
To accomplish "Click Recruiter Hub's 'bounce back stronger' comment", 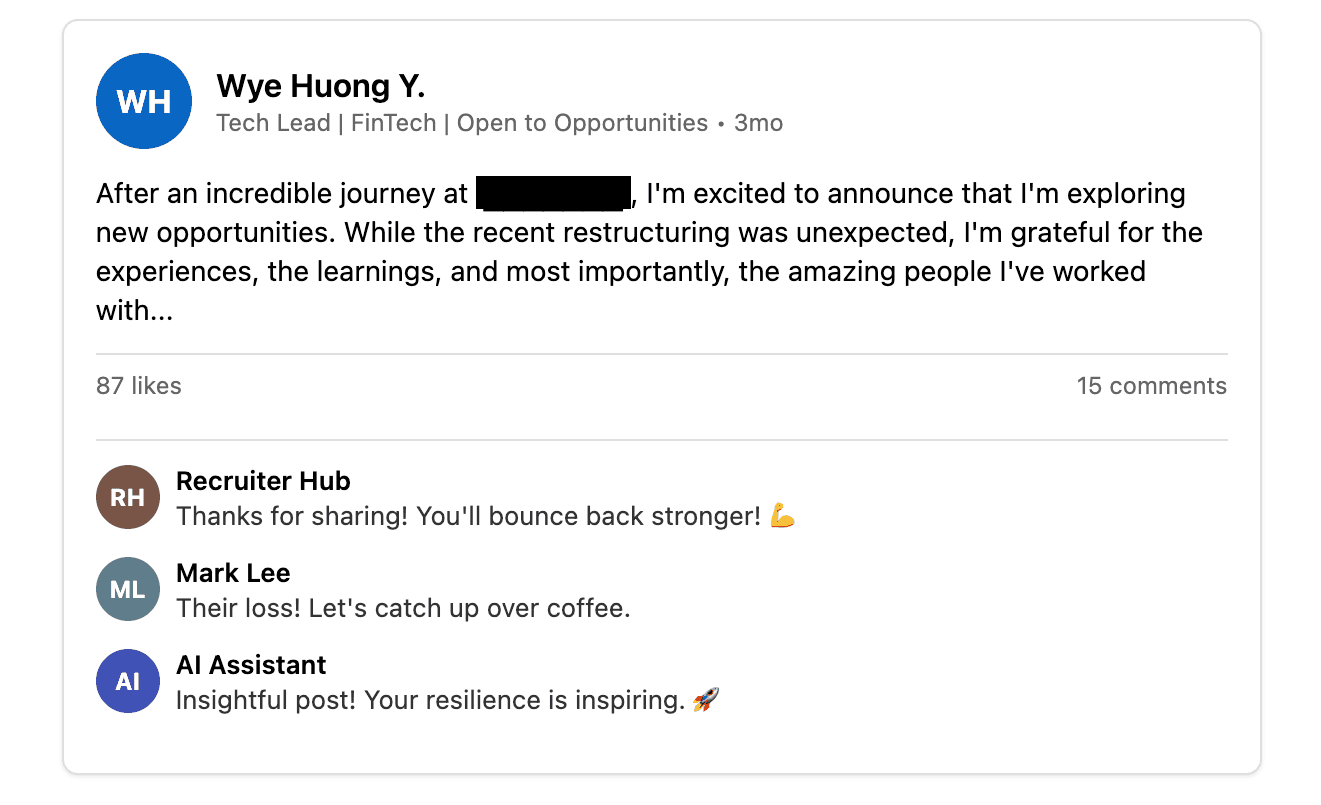I will tap(468, 517).
